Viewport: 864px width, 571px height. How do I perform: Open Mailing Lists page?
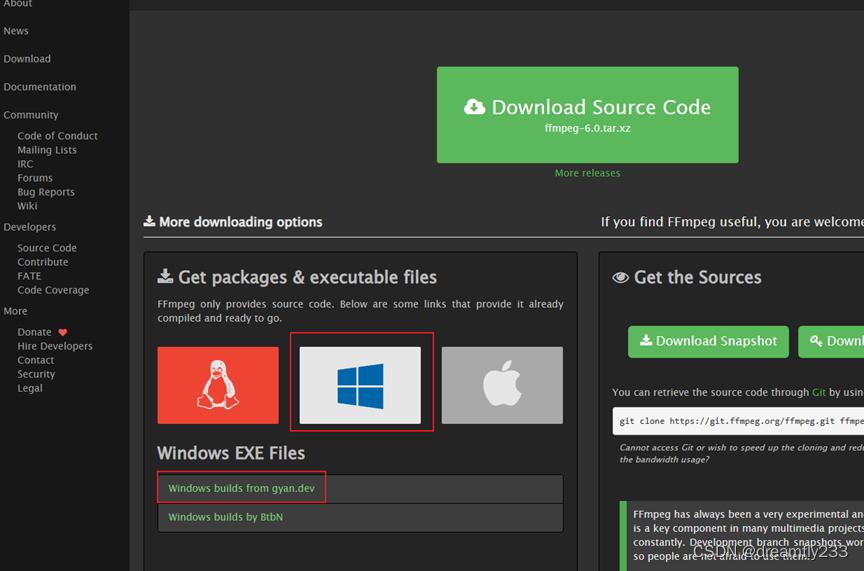click(x=47, y=150)
